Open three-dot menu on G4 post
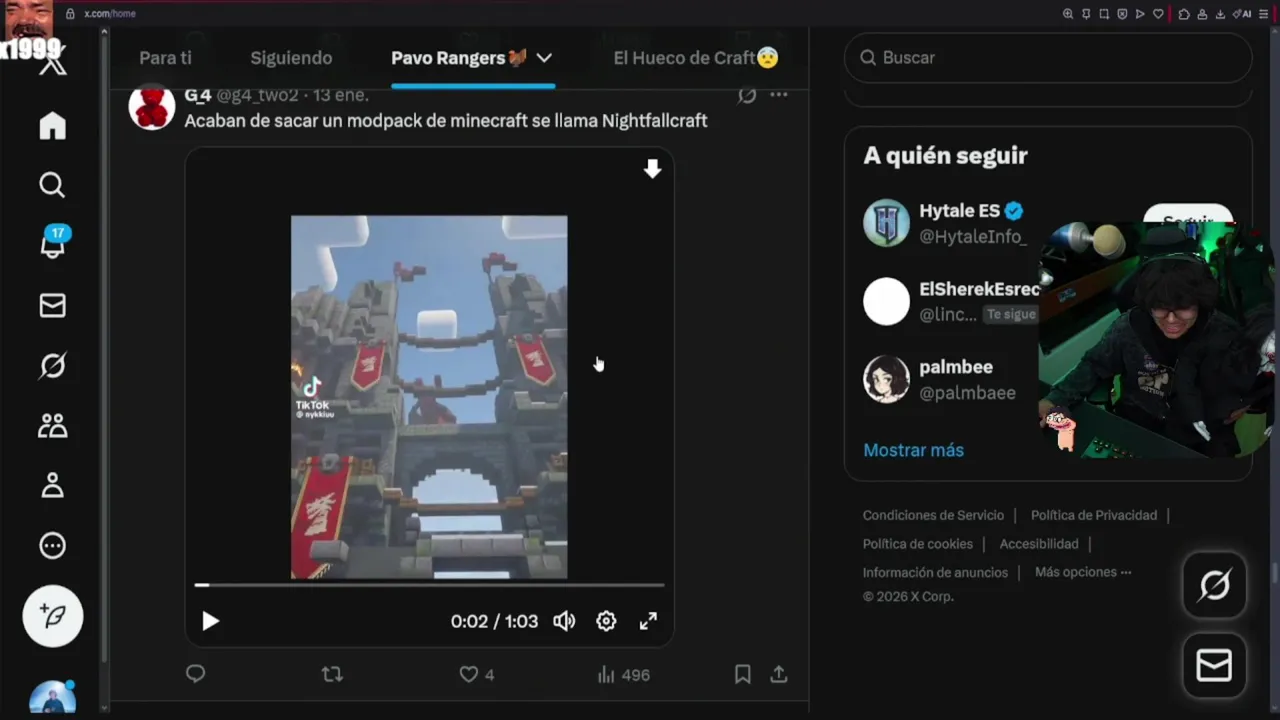This screenshot has width=1280, height=720. pyautogui.click(x=779, y=95)
